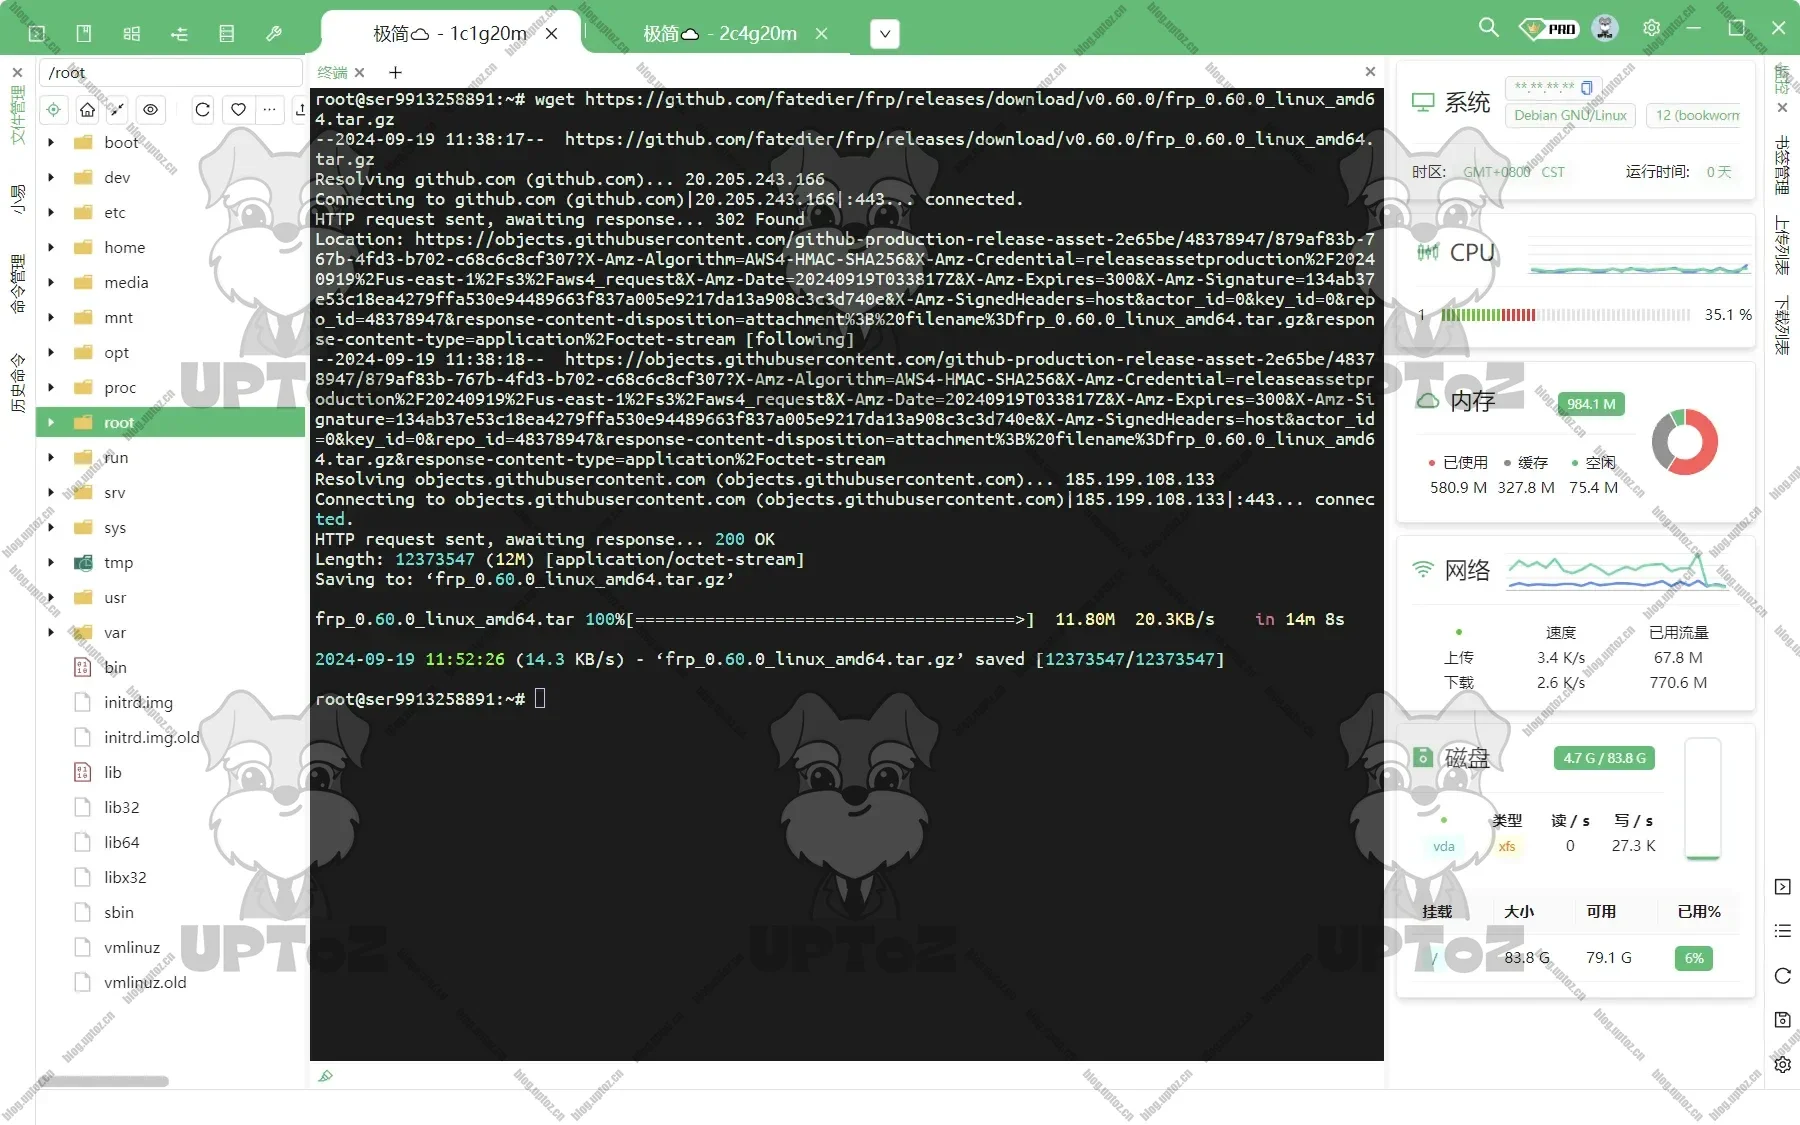Expand the home folder
1800x1125 pixels.
pos(51,247)
